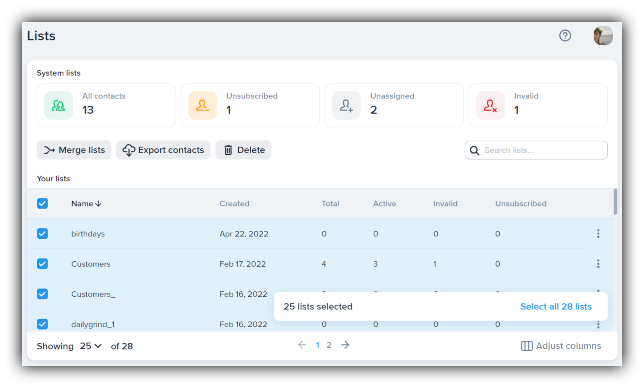
Task: Click the Created column header
Action: [234, 203]
